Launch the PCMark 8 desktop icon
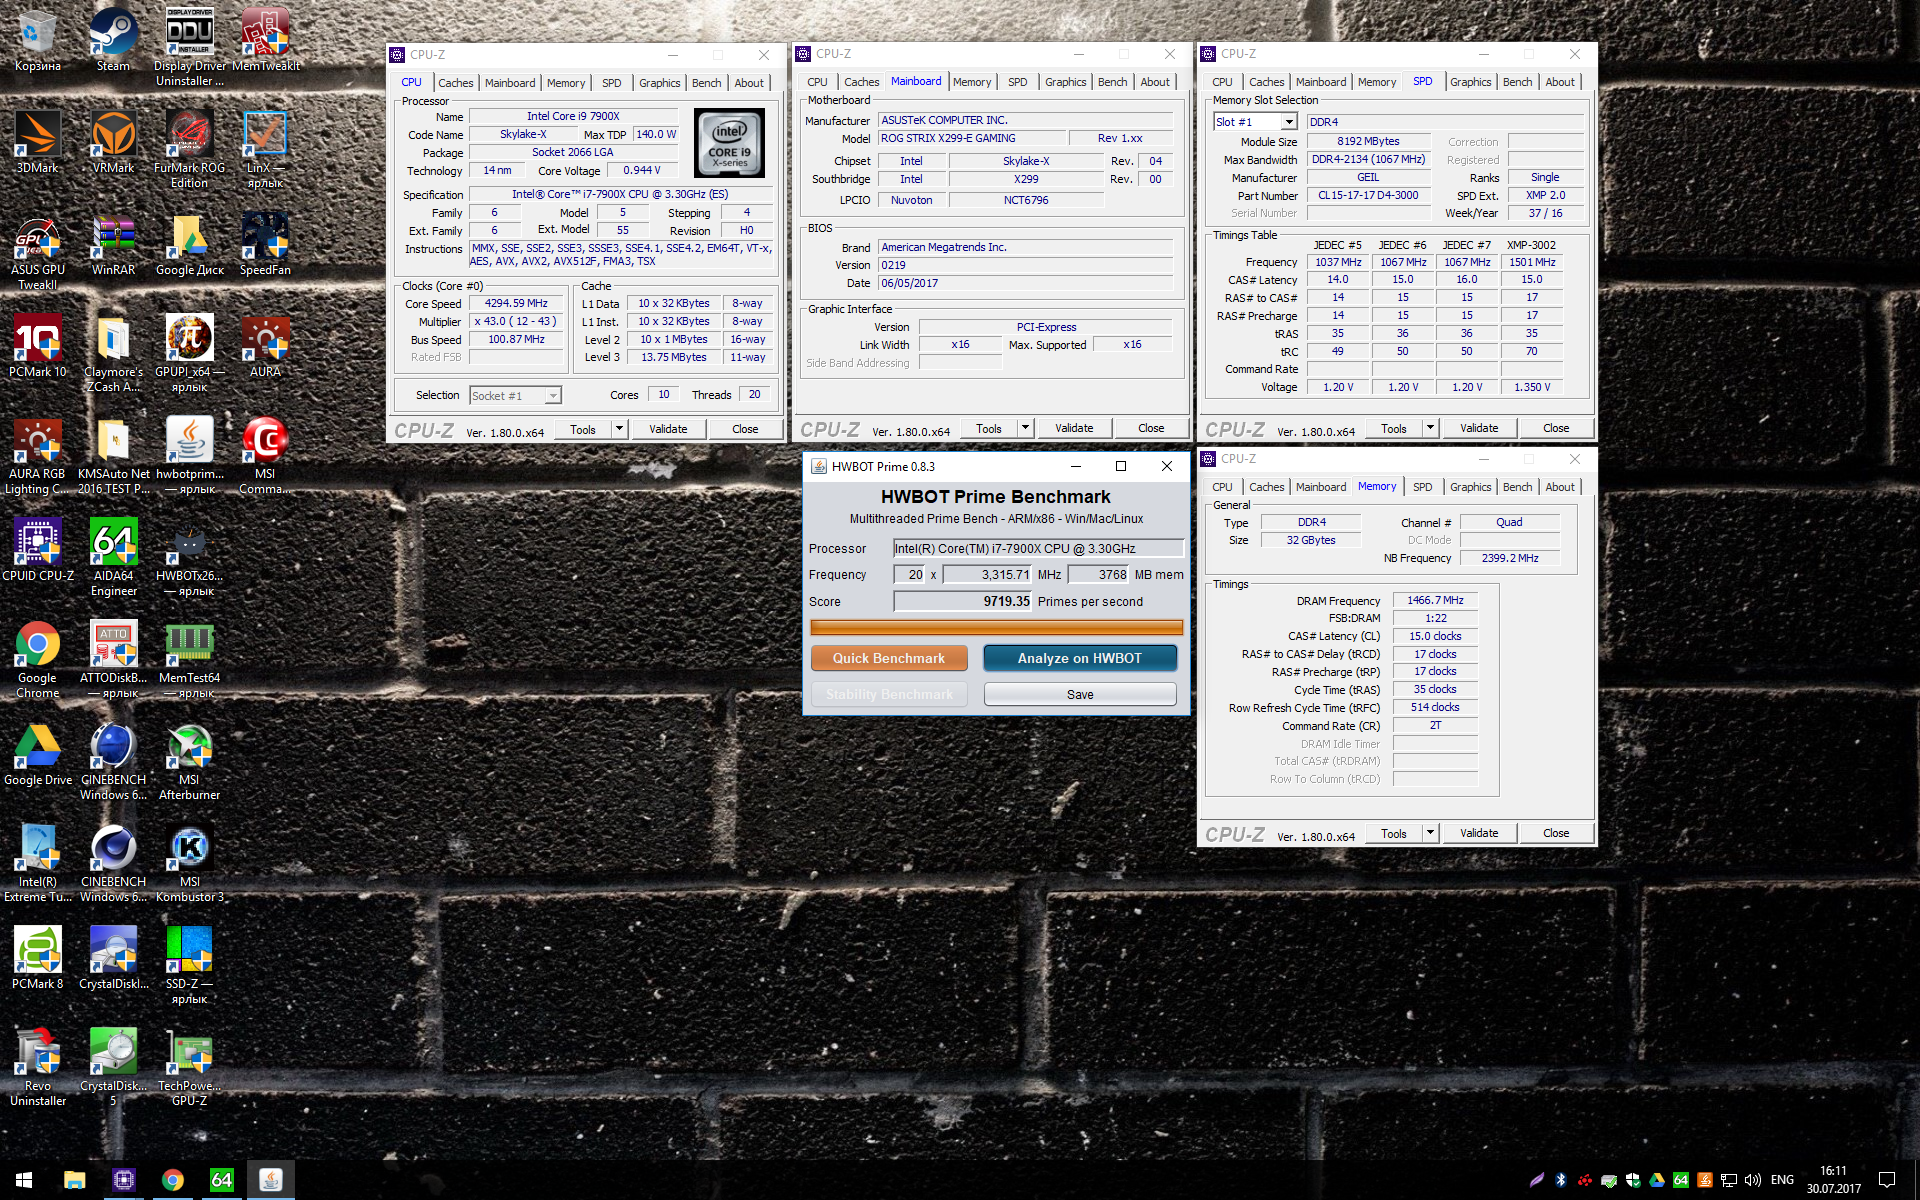 [x=37, y=959]
